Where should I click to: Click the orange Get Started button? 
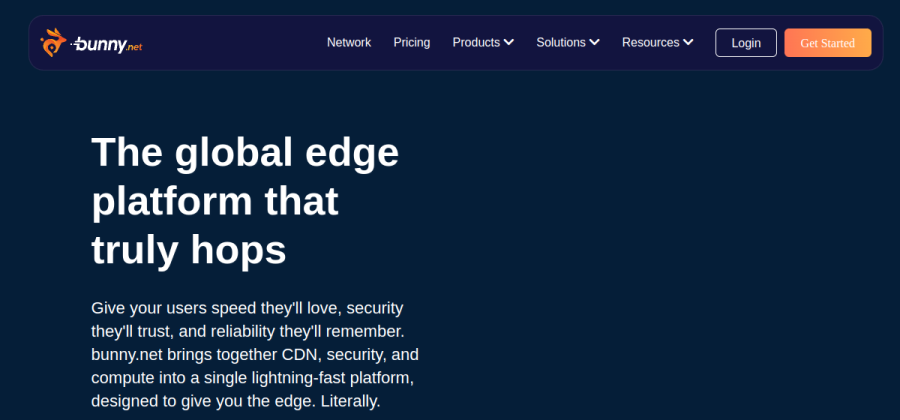pos(828,43)
